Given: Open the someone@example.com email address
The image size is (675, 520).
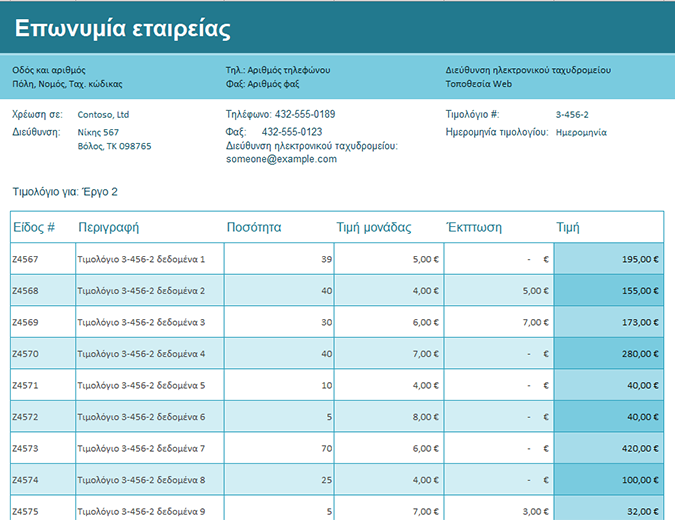Looking at the screenshot, I should (x=281, y=159).
